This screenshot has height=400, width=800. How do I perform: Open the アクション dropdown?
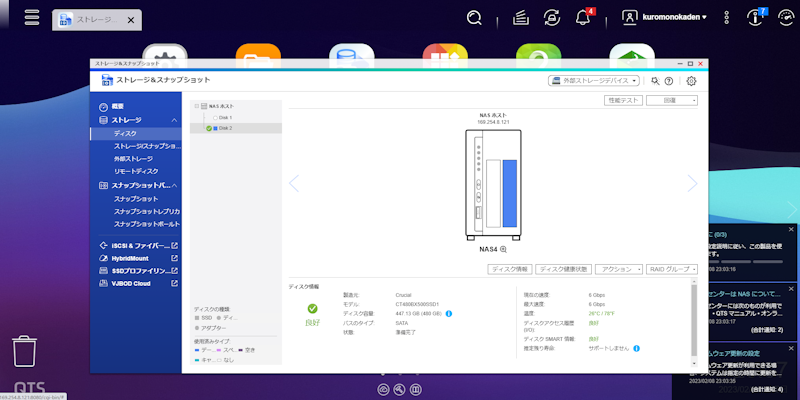(x=618, y=269)
